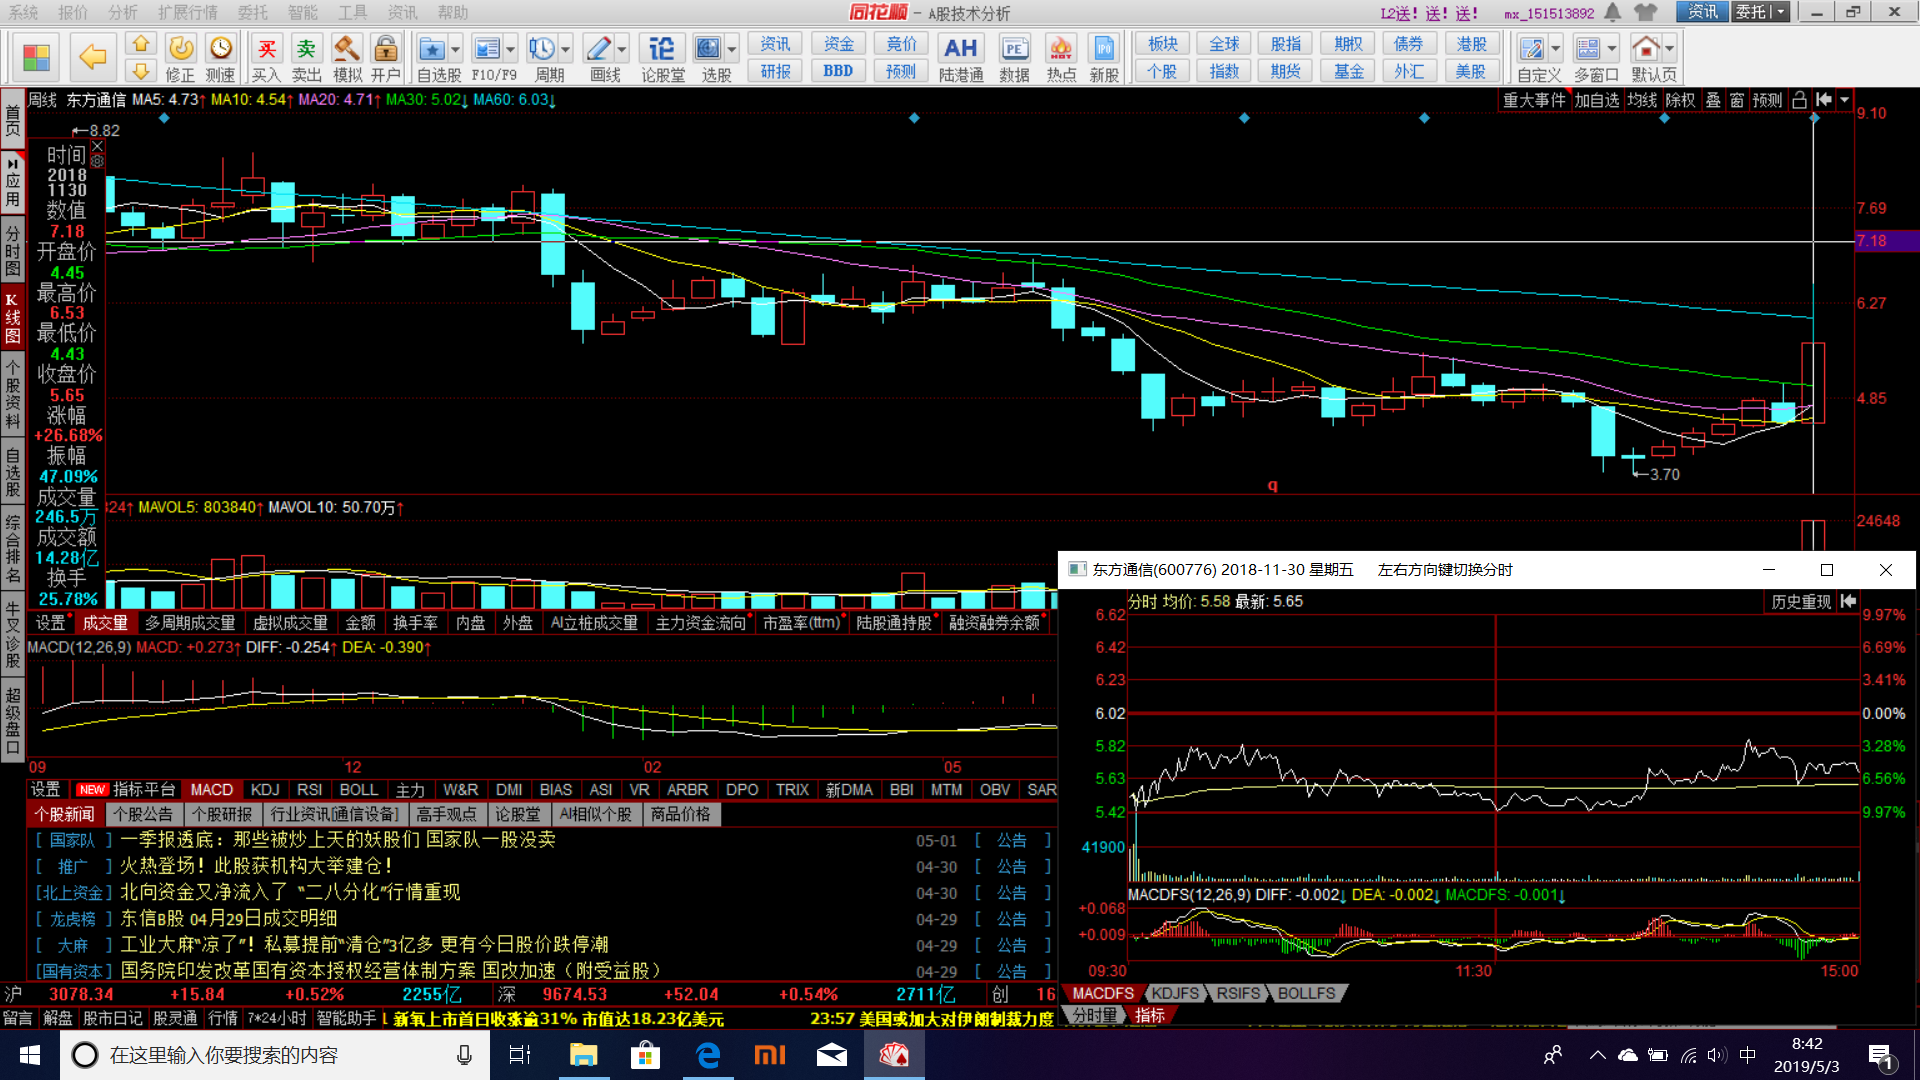Image resolution: width=1920 pixels, height=1080 pixels.
Task: Select the 个股公告 news tab
Action: (x=143, y=815)
